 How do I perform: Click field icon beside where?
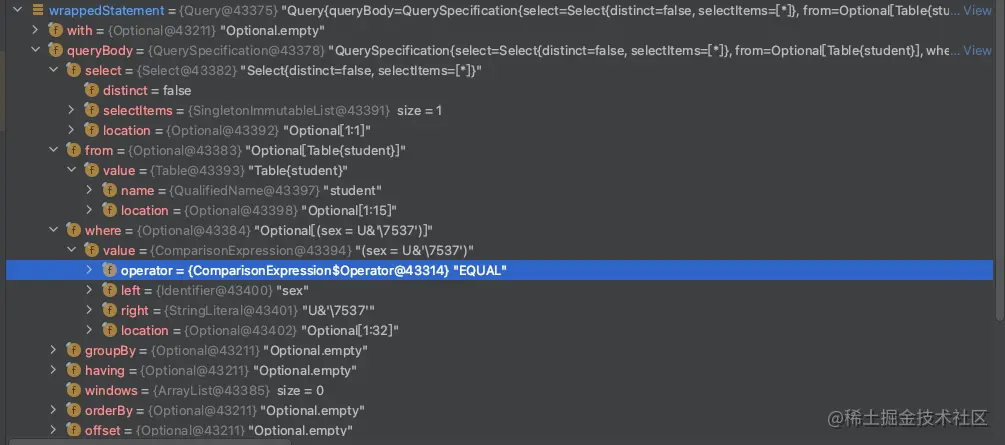74,230
